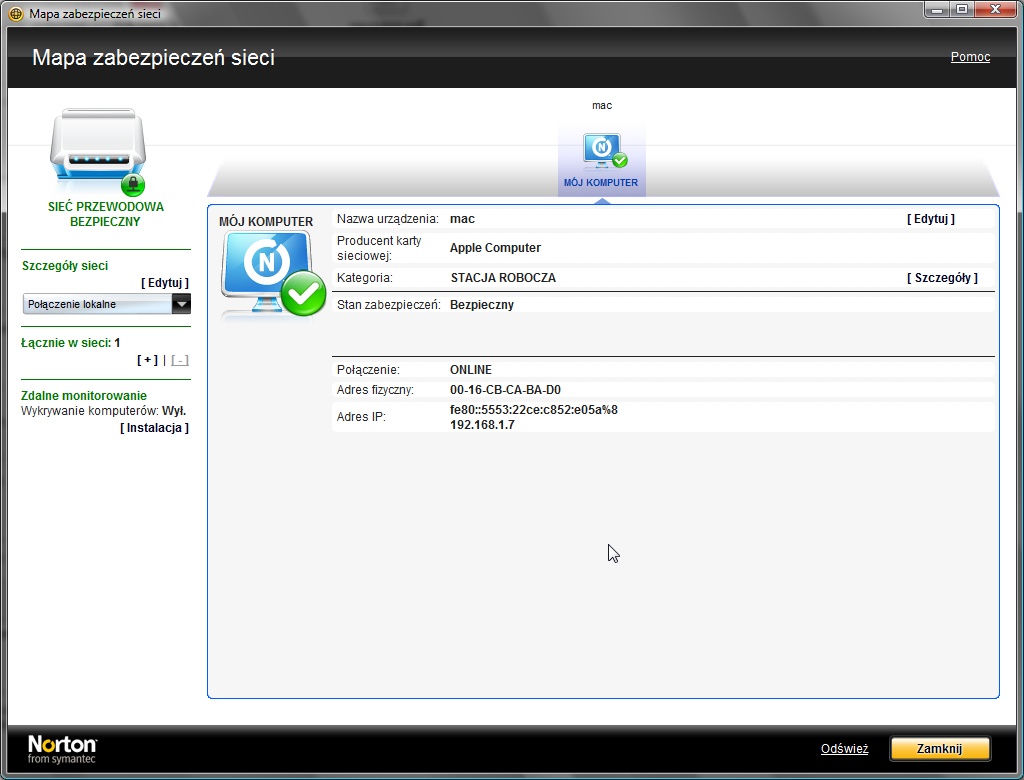
Task: Select the MÓJ KOMPUTER device icon in network map
Action: pos(601,158)
